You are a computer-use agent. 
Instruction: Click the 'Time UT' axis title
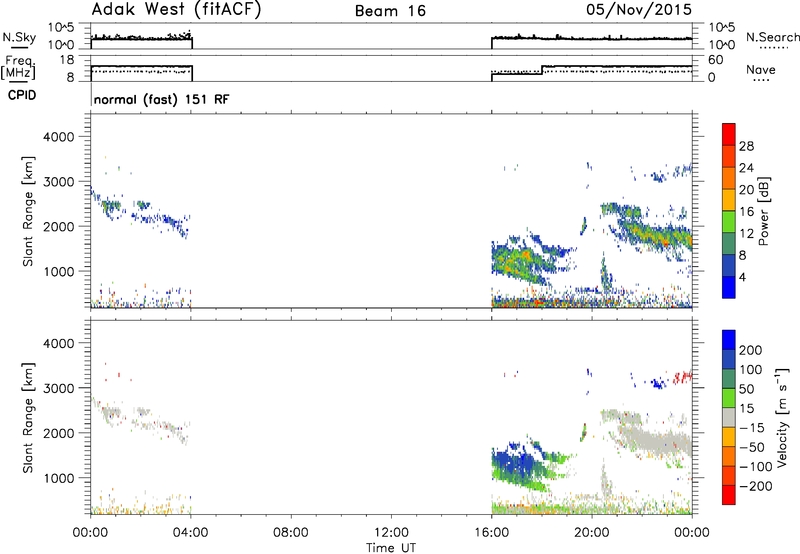391,547
